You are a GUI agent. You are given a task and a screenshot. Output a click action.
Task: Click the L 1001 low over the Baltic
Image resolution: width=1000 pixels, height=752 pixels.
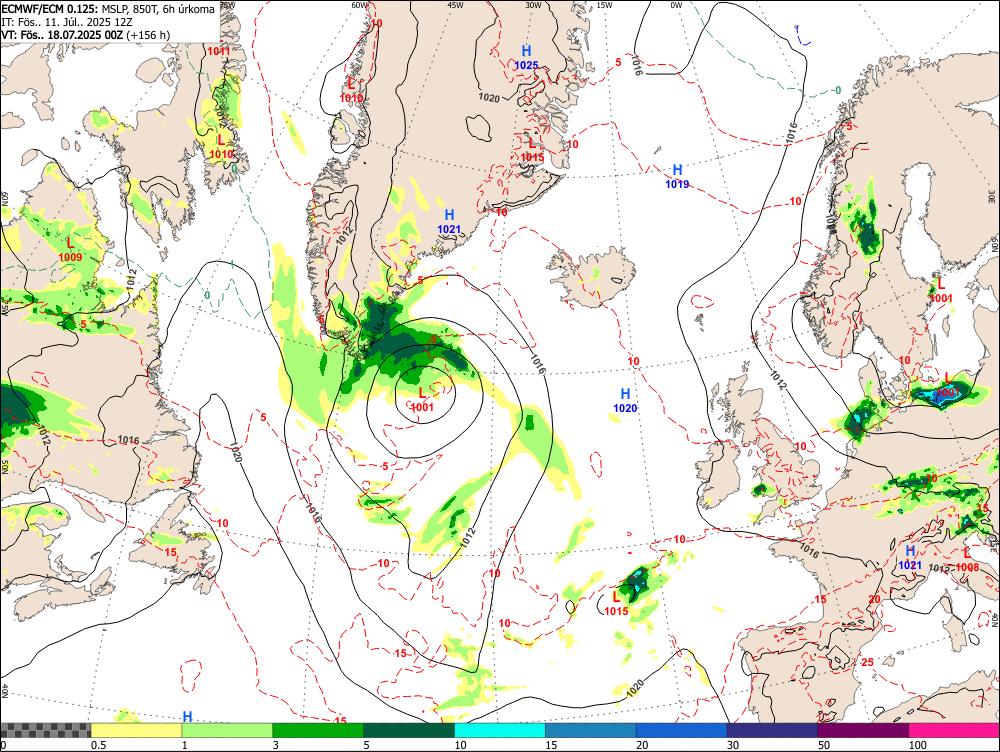(948, 385)
